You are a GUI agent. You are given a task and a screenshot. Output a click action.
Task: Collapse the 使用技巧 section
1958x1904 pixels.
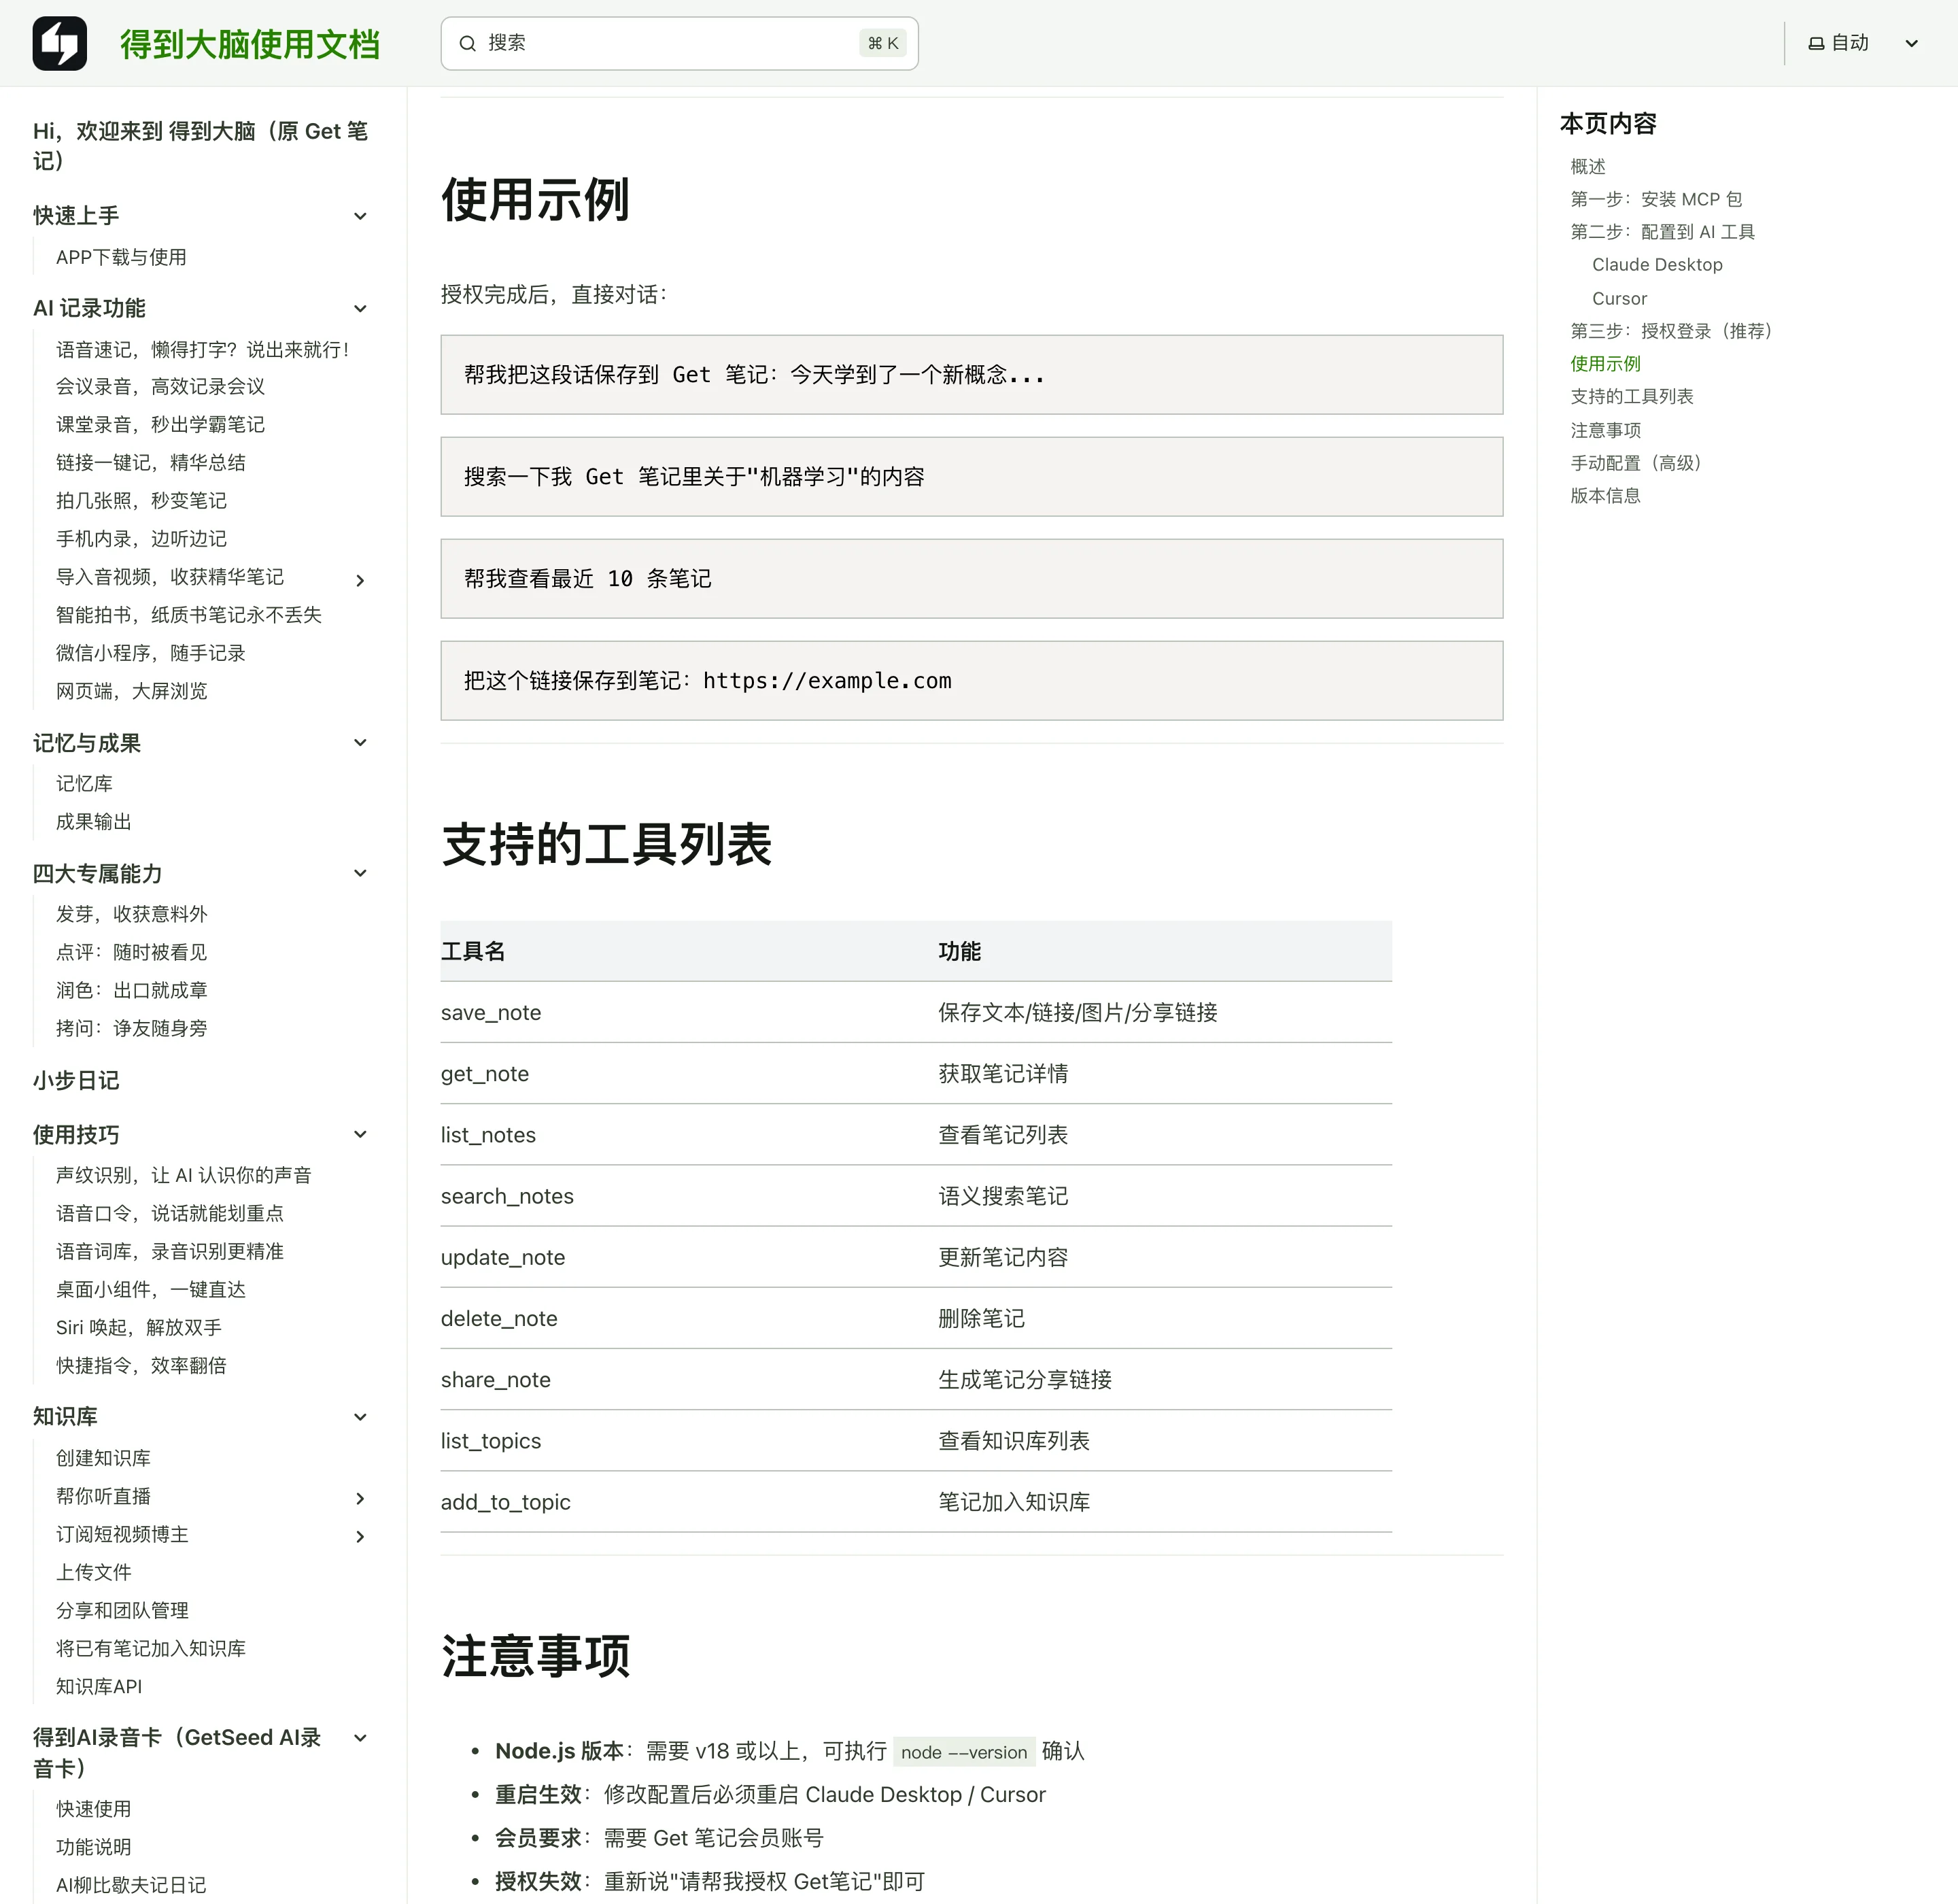pyautogui.click(x=360, y=1134)
